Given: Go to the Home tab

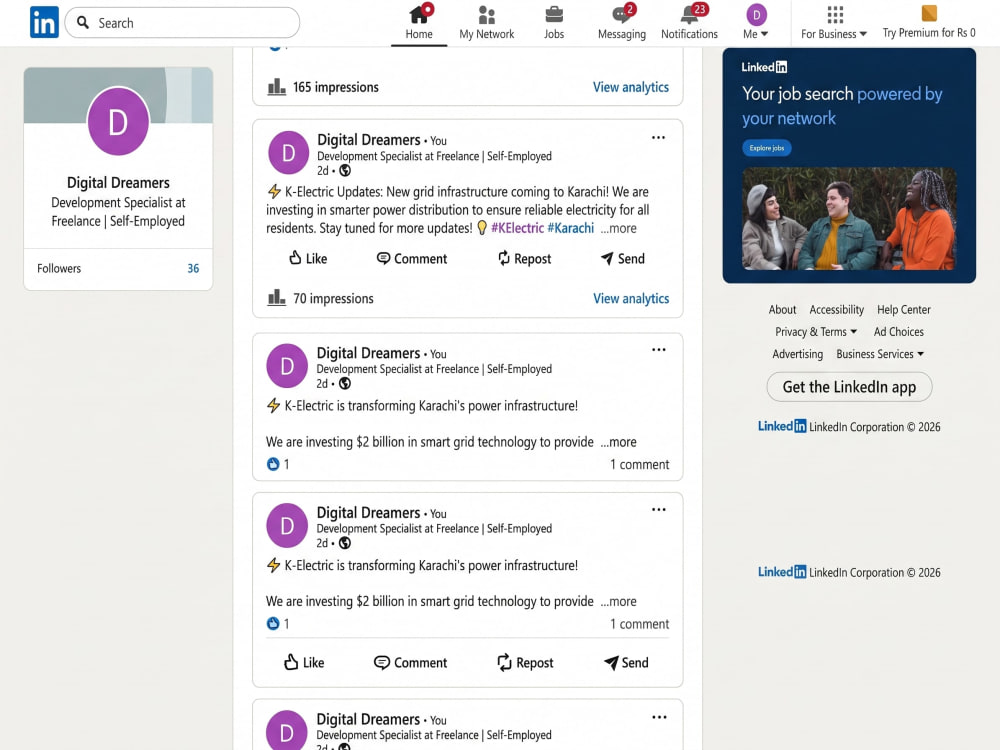Looking at the screenshot, I should 419,23.
